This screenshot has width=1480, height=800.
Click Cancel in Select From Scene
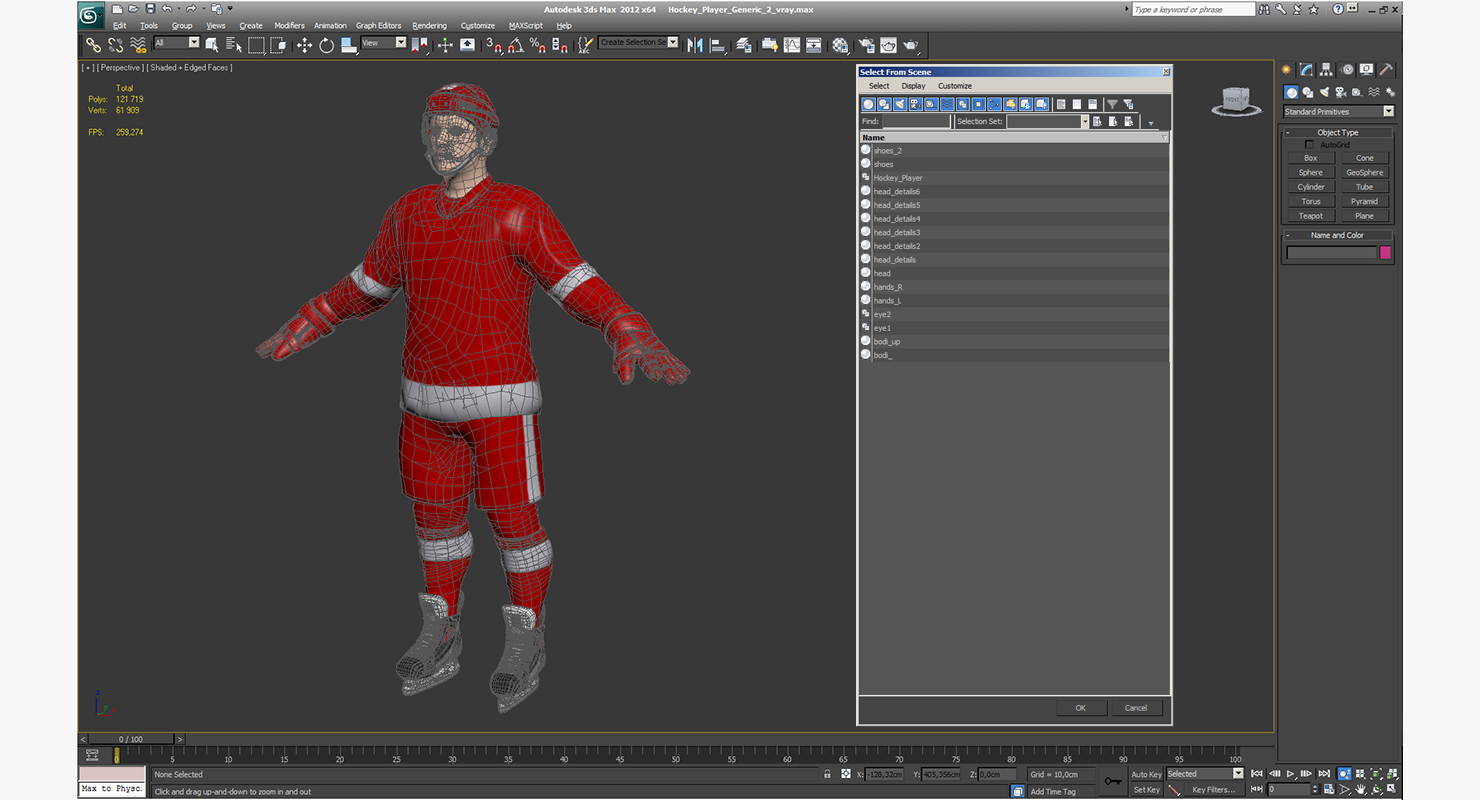[1136, 708]
